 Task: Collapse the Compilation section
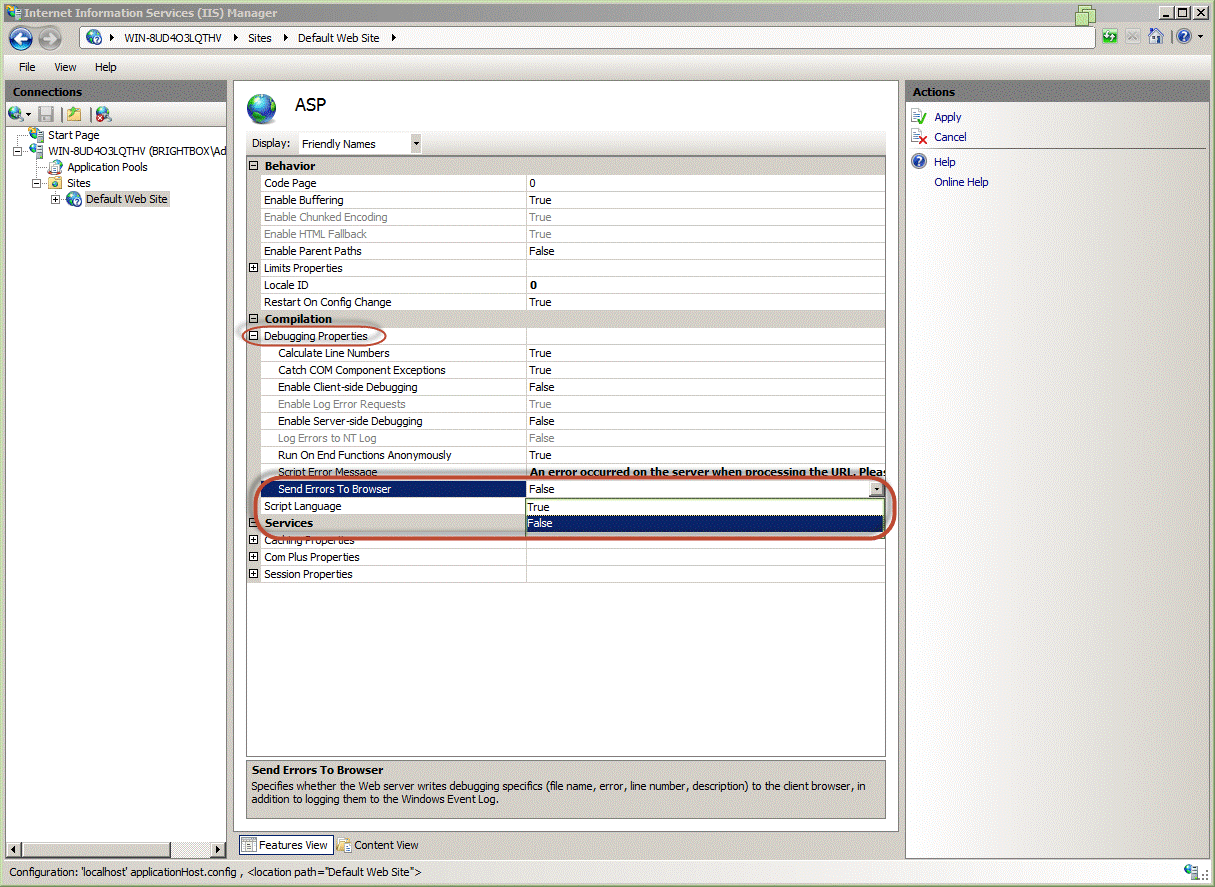pyautogui.click(x=254, y=319)
